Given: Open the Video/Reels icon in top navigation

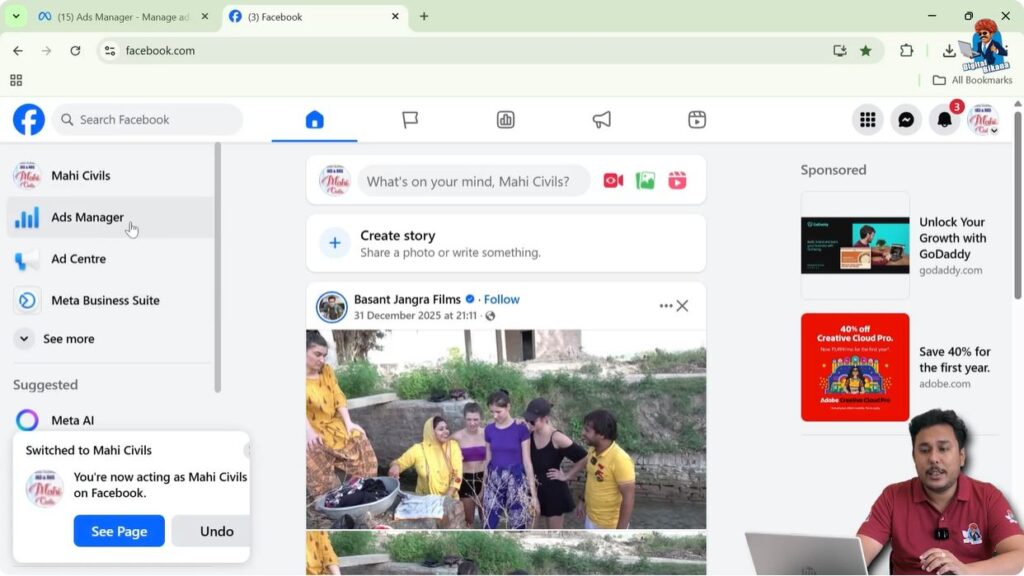Looking at the screenshot, I should pyautogui.click(x=695, y=119).
